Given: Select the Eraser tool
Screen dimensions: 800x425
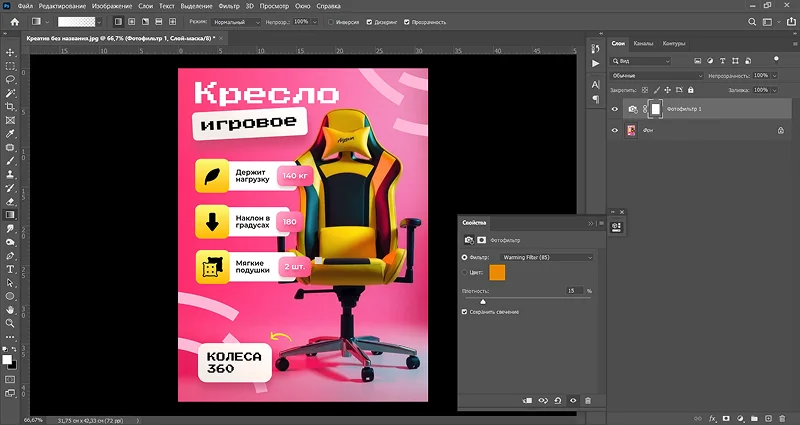Looking at the screenshot, I should click(10, 202).
